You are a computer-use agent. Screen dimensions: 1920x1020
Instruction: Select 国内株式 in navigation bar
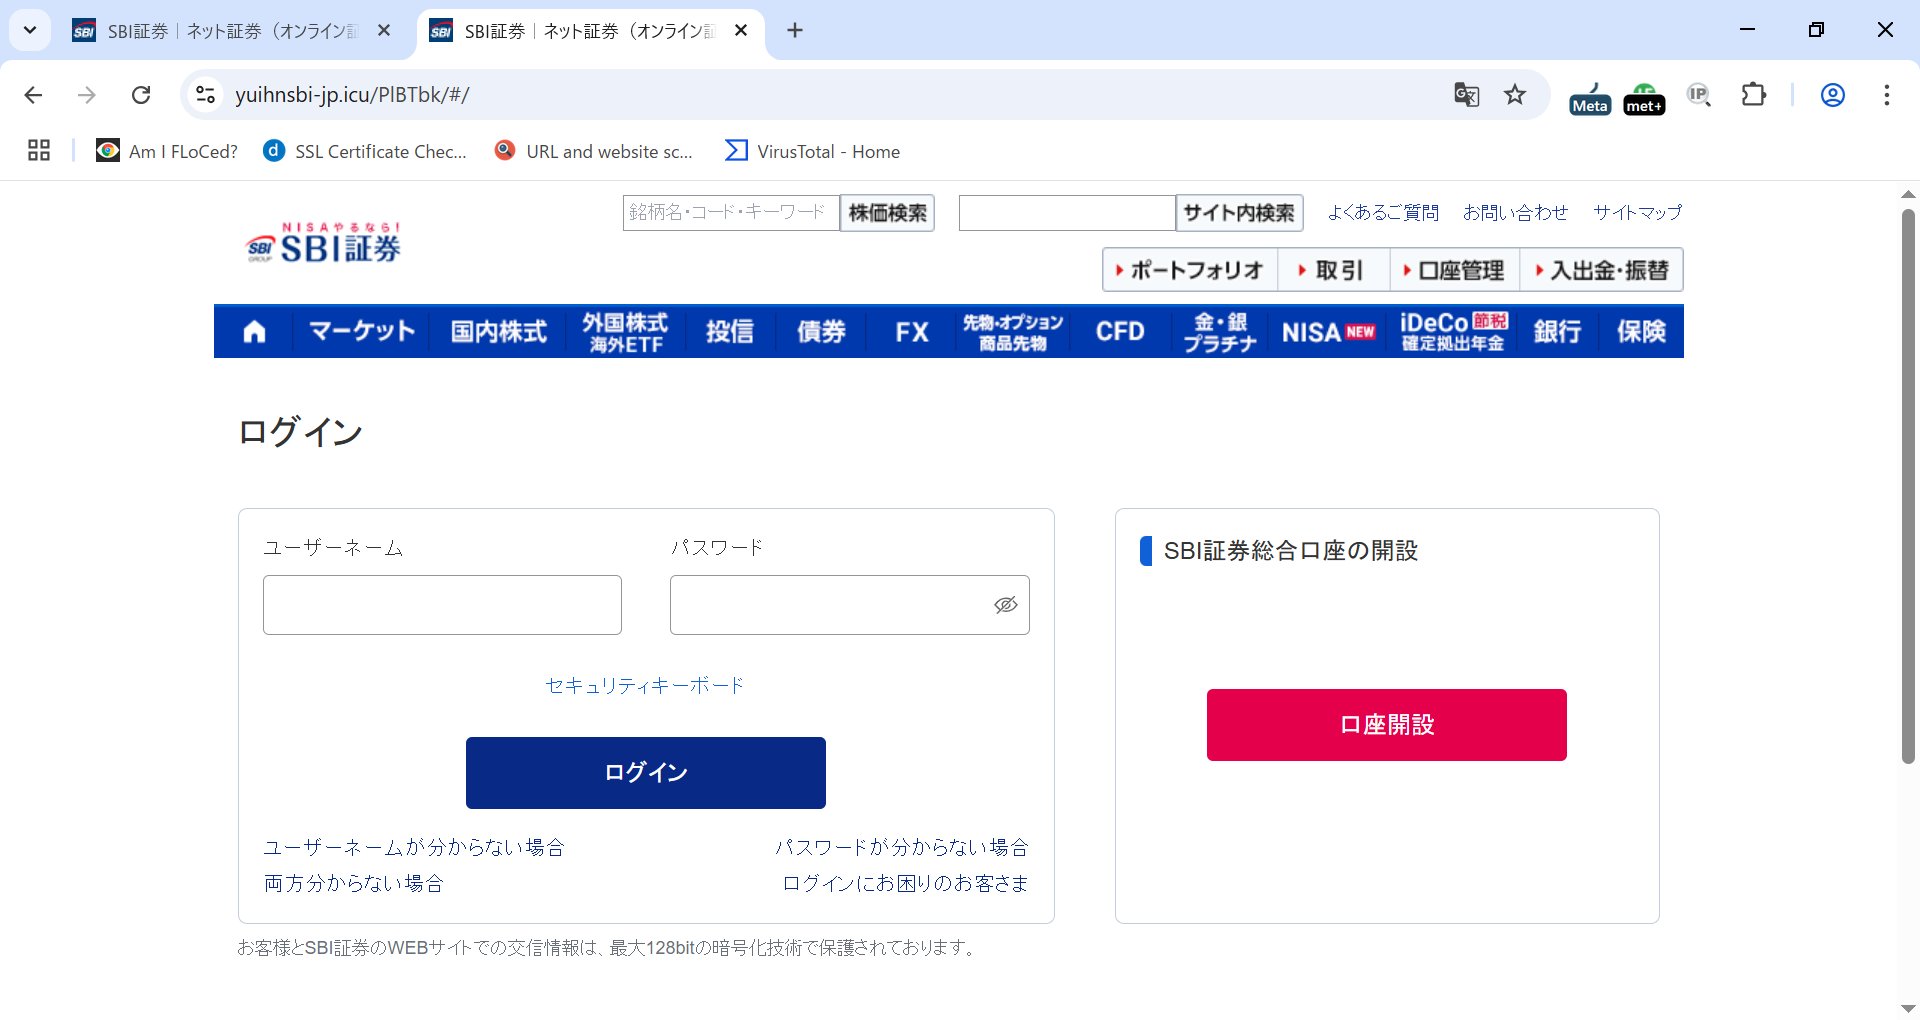coord(498,332)
